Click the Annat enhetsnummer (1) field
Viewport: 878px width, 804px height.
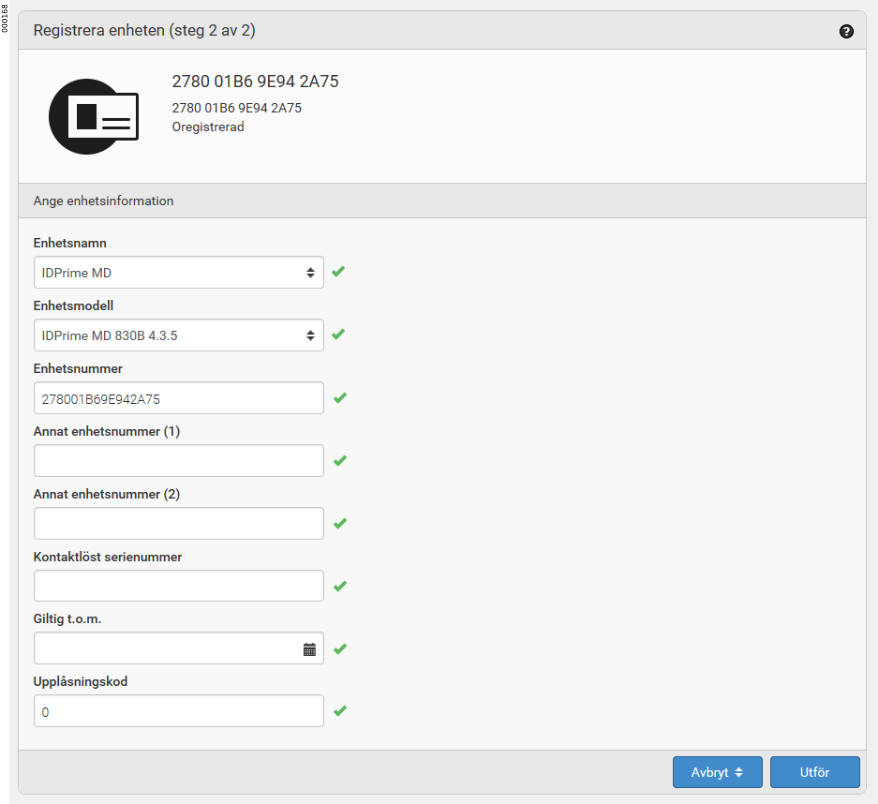(x=178, y=461)
